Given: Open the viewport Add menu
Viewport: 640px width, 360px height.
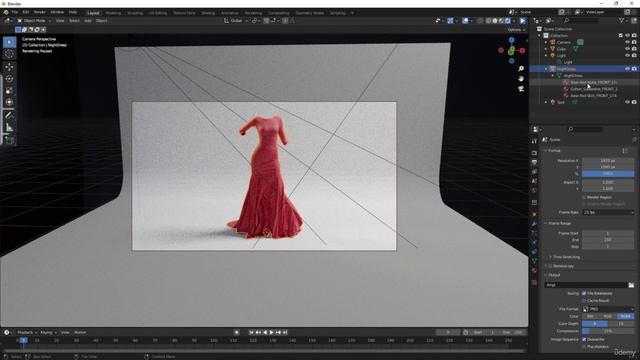Looking at the screenshot, I should coord(88,20).
